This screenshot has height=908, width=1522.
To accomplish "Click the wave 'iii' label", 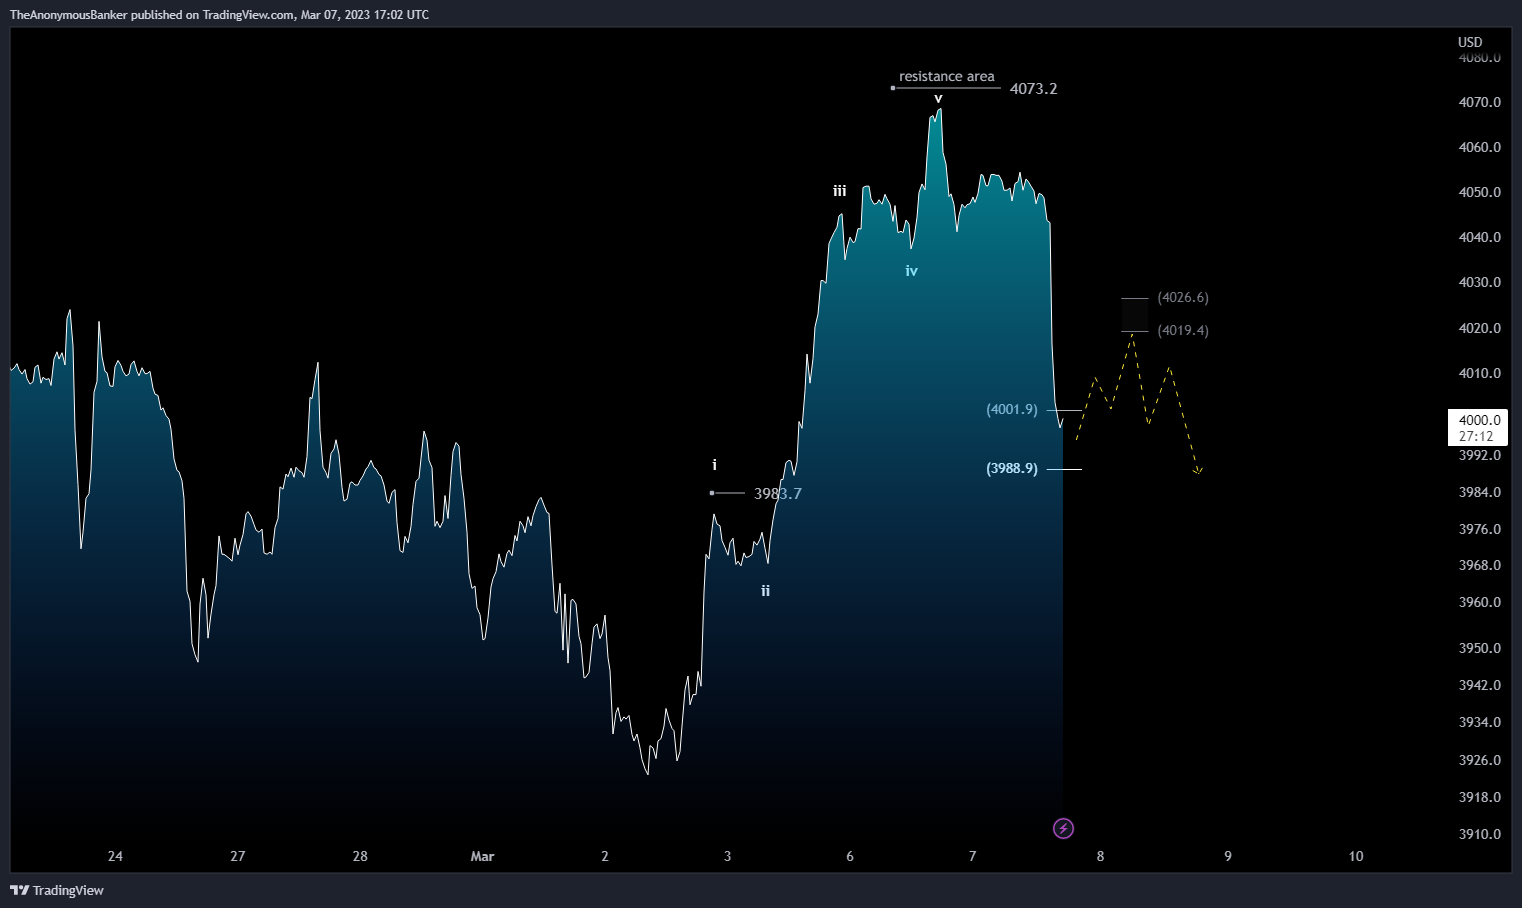I will click(x=840, y=190).
